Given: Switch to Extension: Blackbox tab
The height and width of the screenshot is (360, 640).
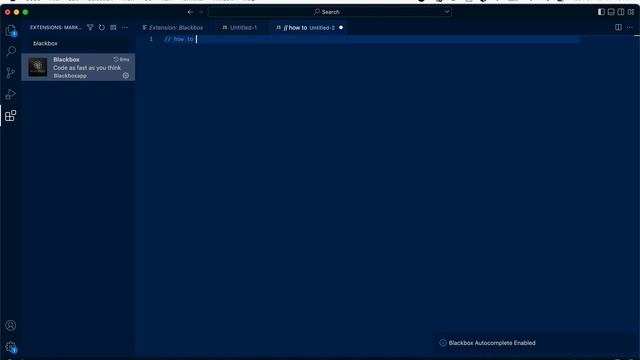Looking at the screenshot, I should pyautogui.click(x=173, y=28).
